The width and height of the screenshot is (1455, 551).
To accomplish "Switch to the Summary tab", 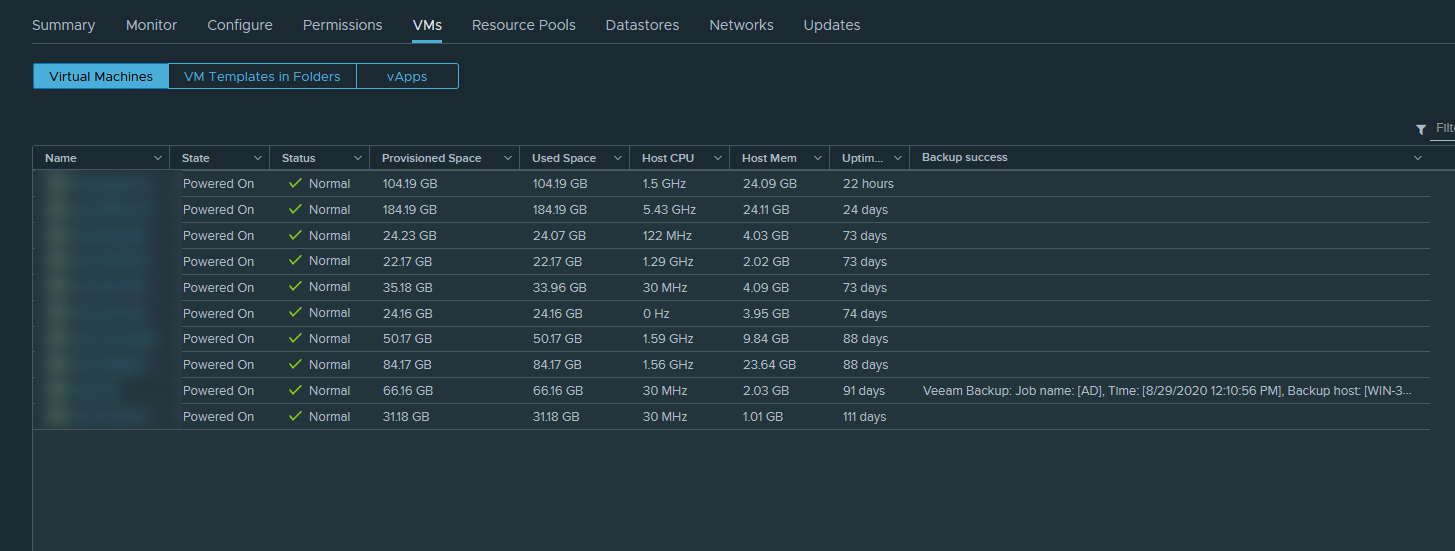I will 63,25.
